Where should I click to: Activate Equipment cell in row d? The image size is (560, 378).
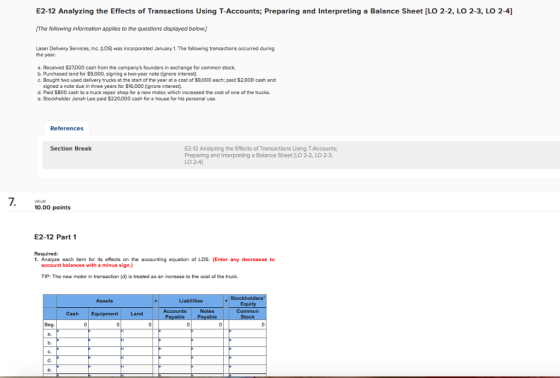coord(105,360)
